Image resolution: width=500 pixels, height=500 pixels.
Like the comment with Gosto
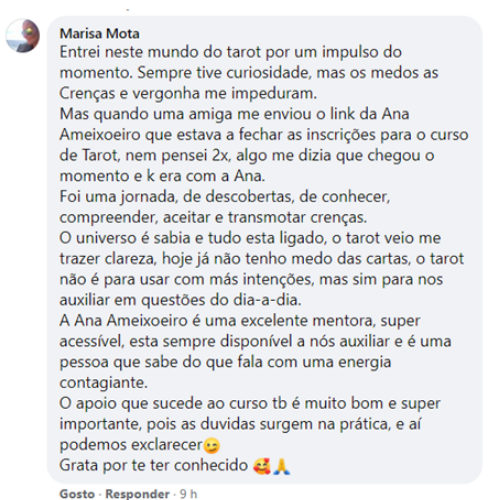click(x=77, y=494)
